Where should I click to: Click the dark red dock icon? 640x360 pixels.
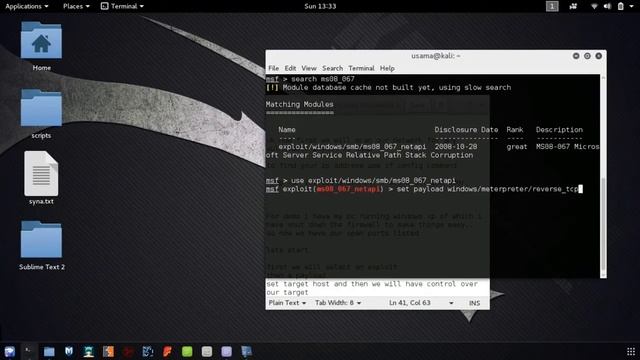click(x=128, y=351)
